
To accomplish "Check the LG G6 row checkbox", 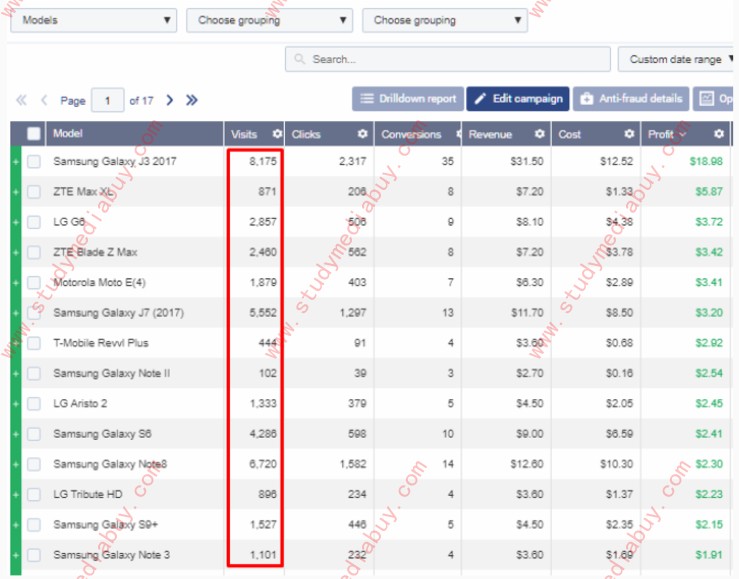I will 34,222.
